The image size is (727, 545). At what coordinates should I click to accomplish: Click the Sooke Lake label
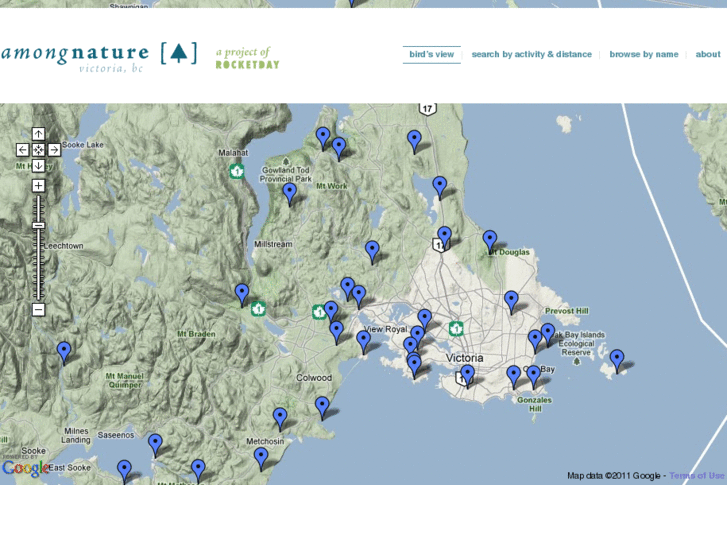pyautogui.click(x=83, y=145)
